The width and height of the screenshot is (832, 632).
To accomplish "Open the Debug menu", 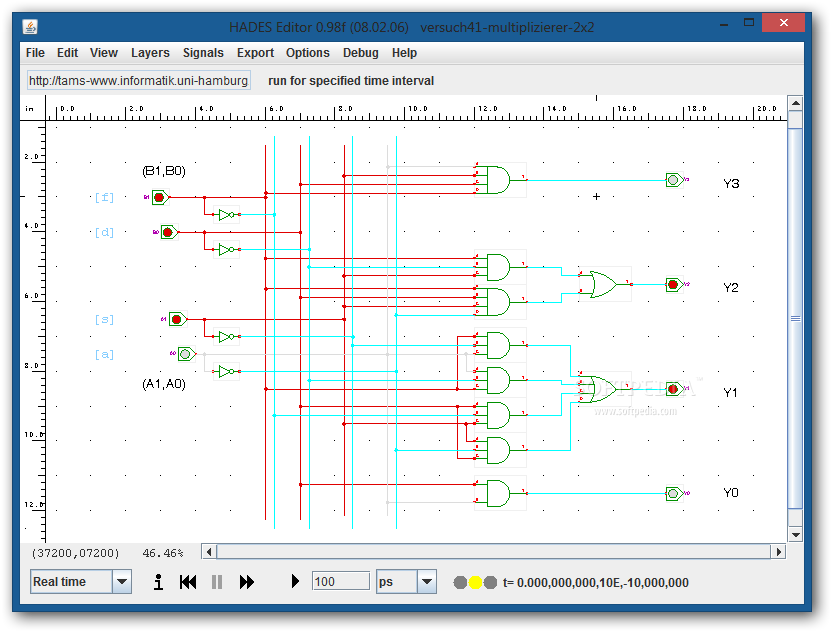I will 360,53.
